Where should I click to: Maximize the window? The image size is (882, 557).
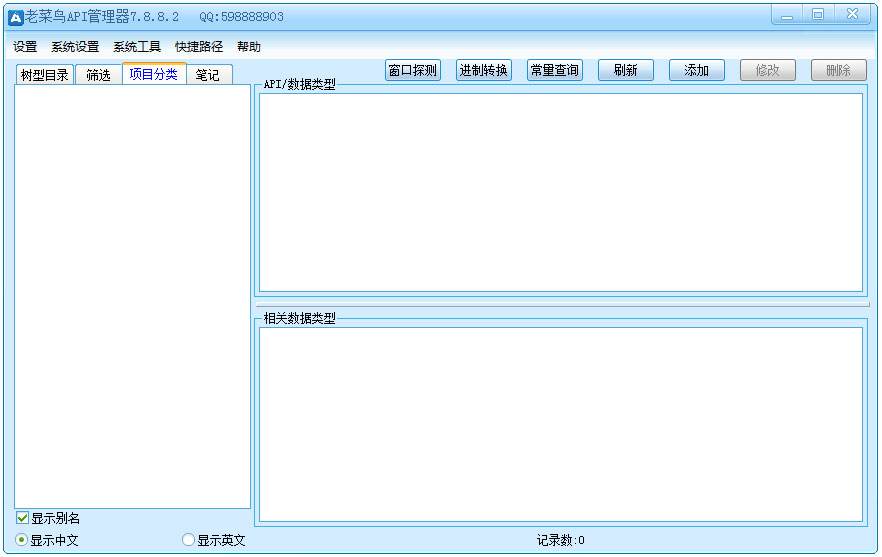pyautogui.click(x=818, y=15)
